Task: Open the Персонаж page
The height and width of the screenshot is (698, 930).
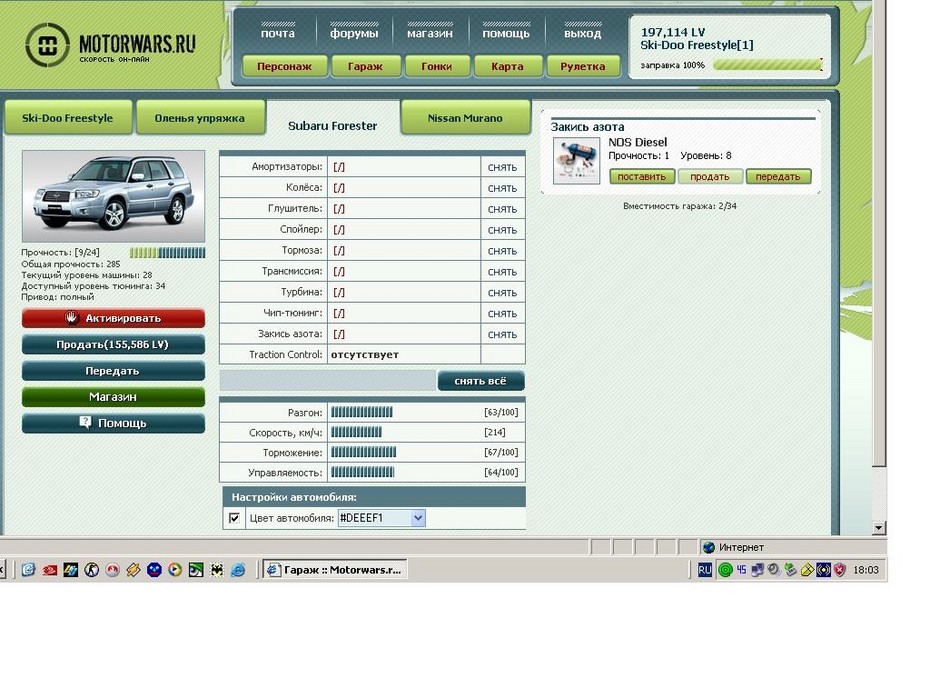Action: click(285, 66)
